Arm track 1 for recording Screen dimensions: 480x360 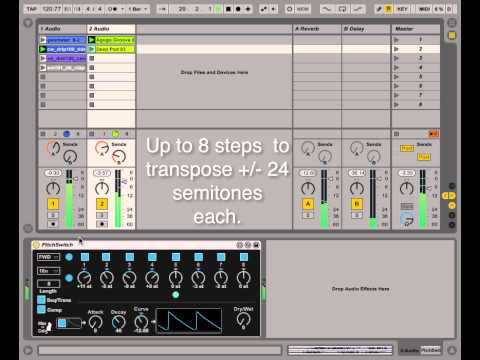point(53,224)
